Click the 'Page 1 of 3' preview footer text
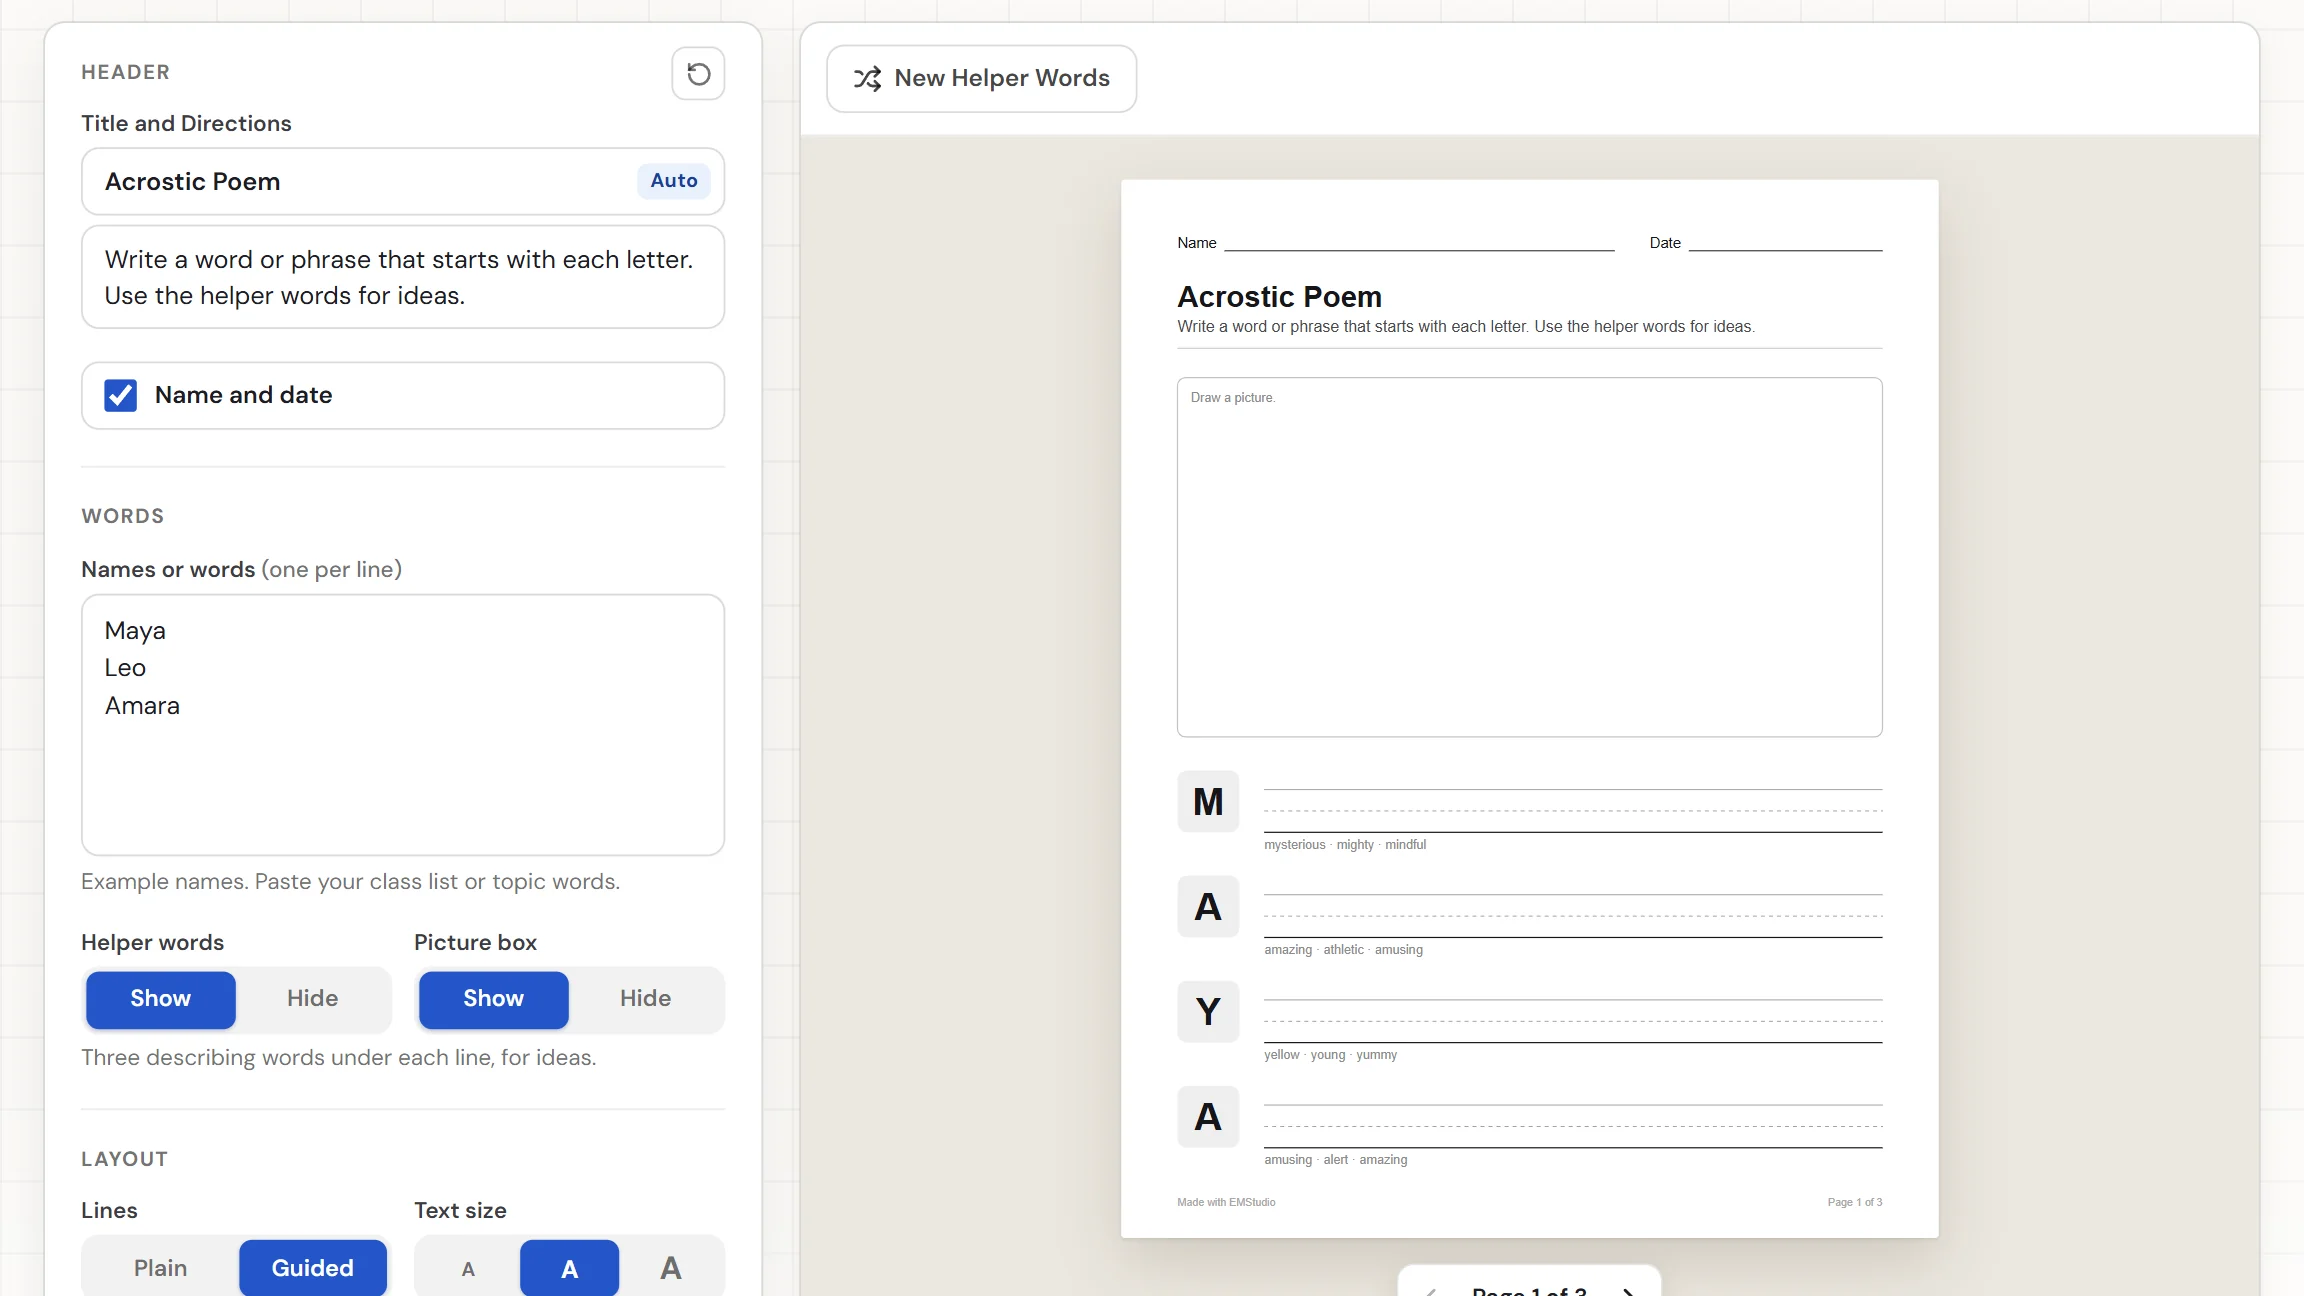Image resolution: width=2304 pixels, height=1296 pixels. pyautogui.click(x=1855, y=1203)
